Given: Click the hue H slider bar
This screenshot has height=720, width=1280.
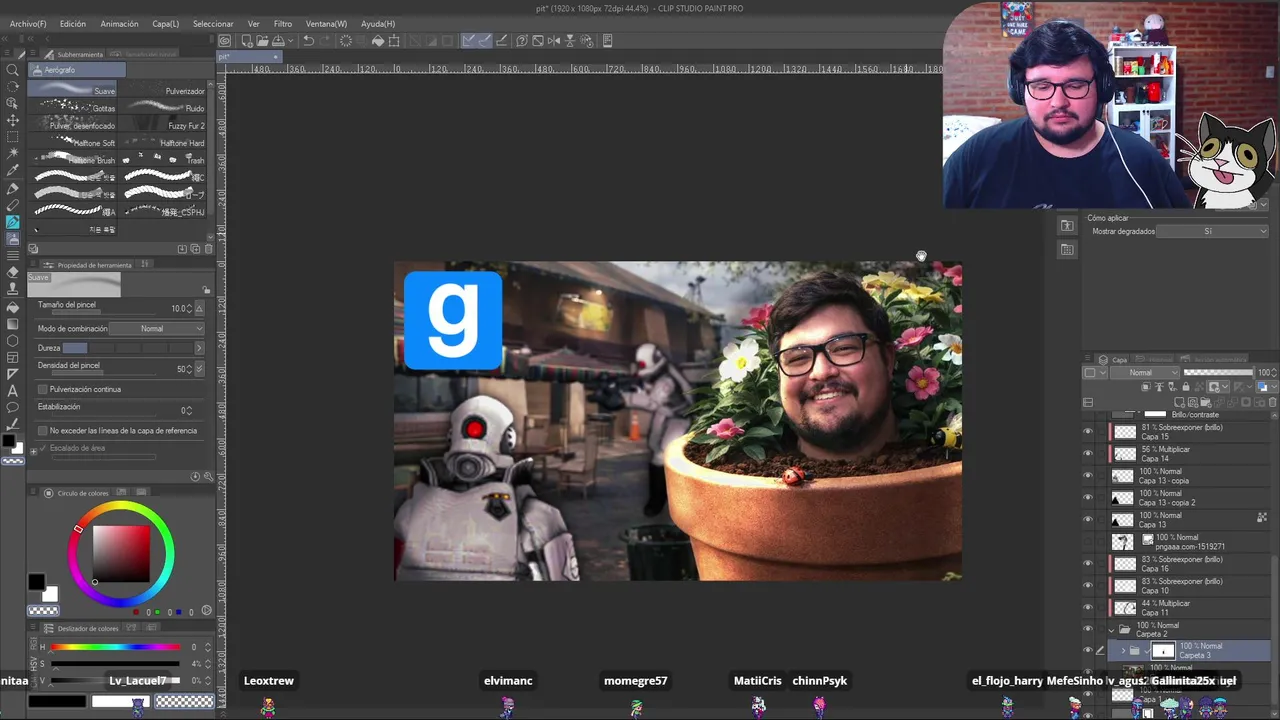Looking at the screenshot, I should tap(115, 647).
